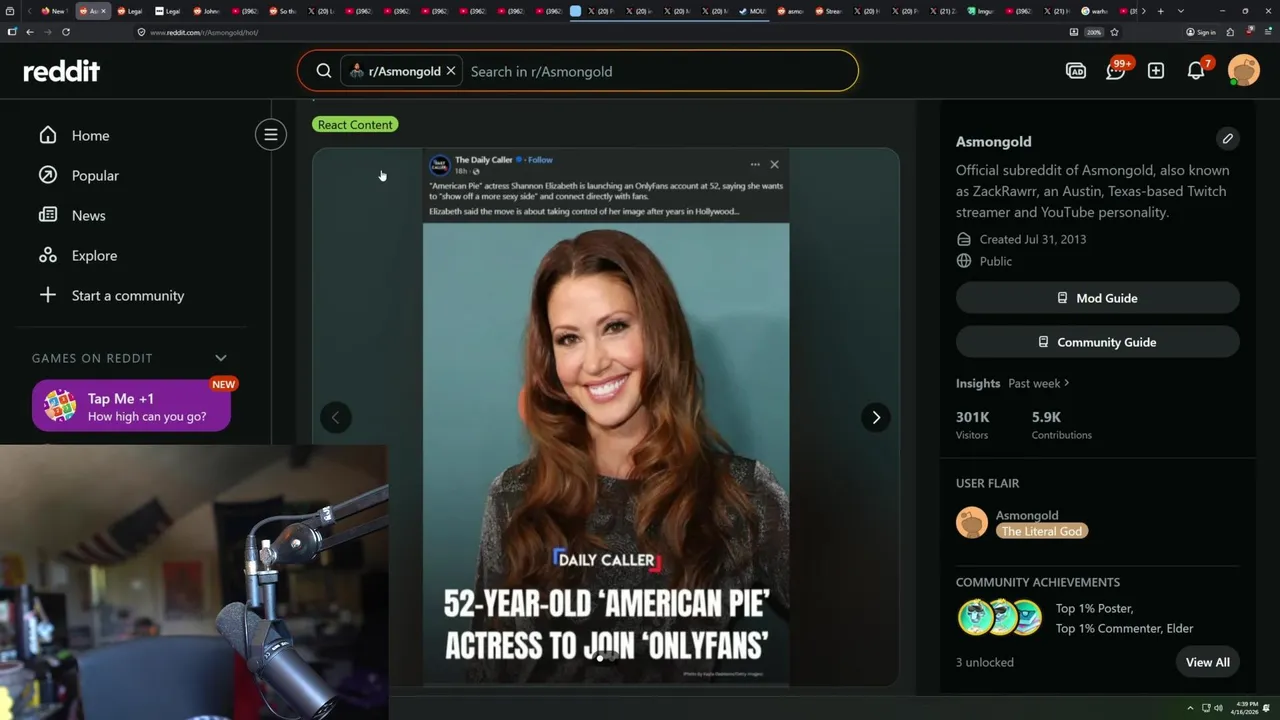The height and width of the screenshot is (720, 1280).
Task: Click the search magnifier icon
Action: coord(324,71)
